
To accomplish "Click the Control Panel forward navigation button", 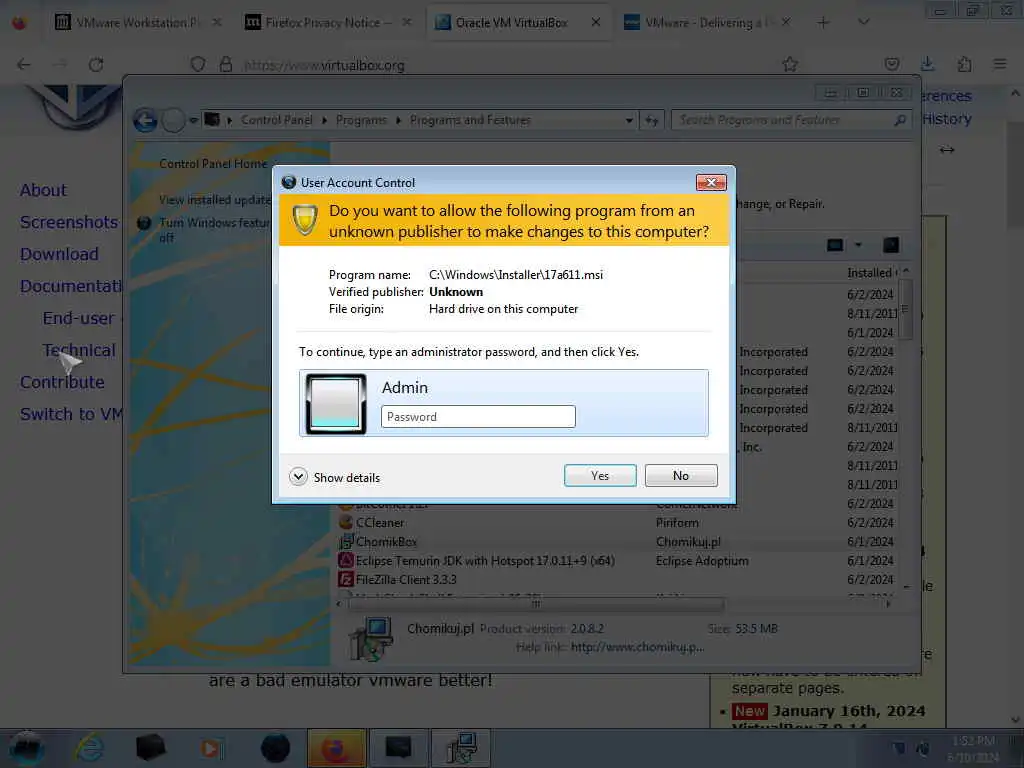I will click(173, 120).
